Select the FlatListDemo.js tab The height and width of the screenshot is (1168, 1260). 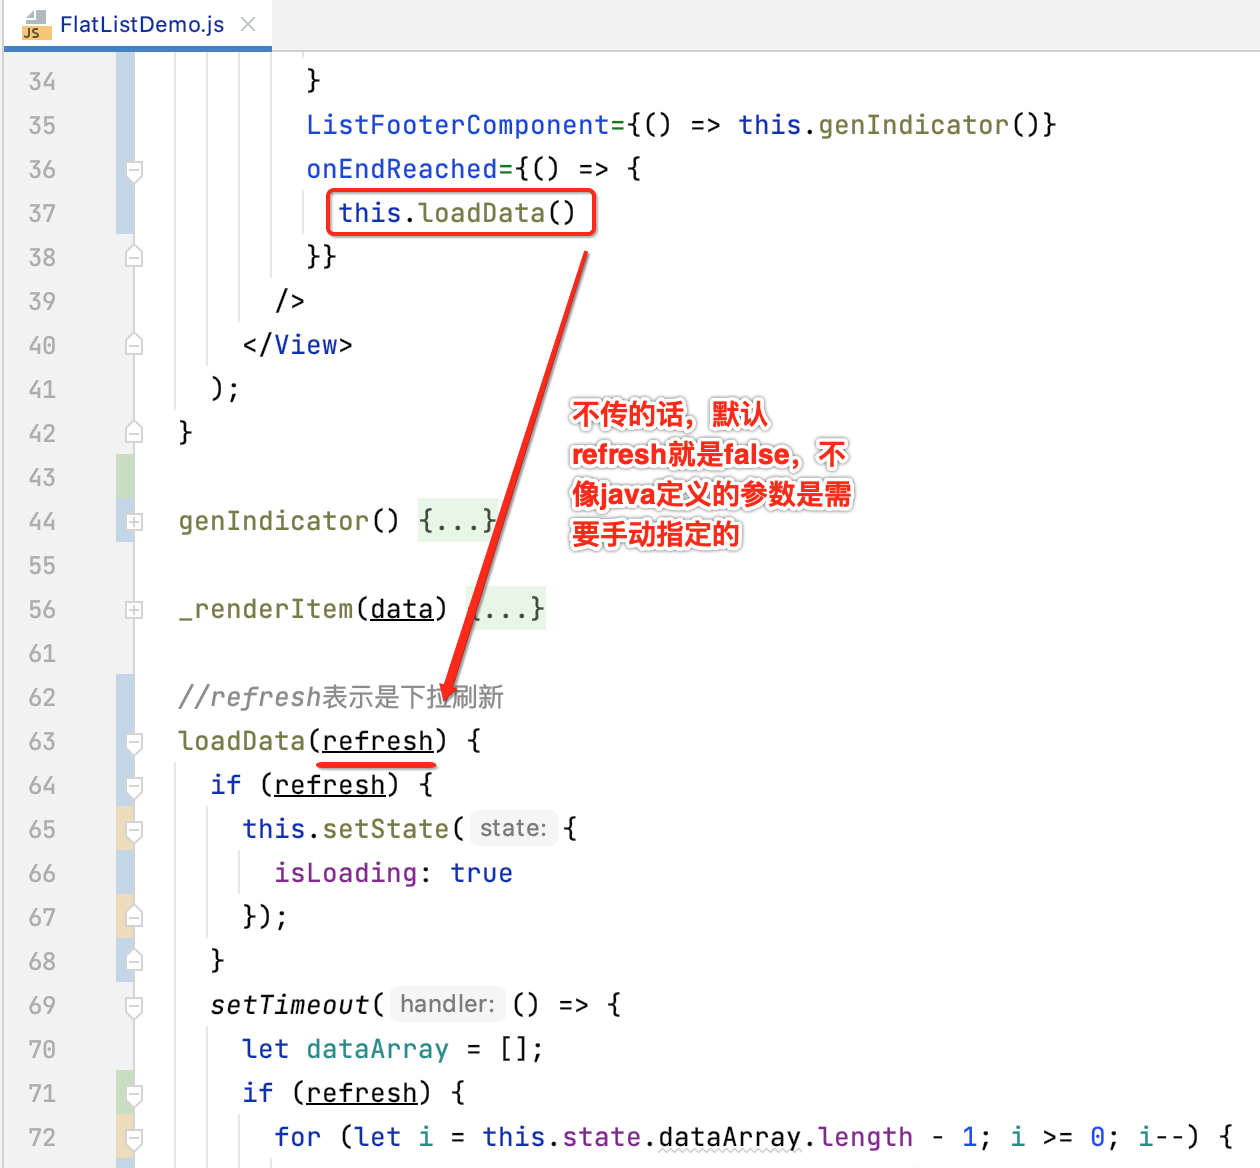pyautogui.click(x=138, y=24)
